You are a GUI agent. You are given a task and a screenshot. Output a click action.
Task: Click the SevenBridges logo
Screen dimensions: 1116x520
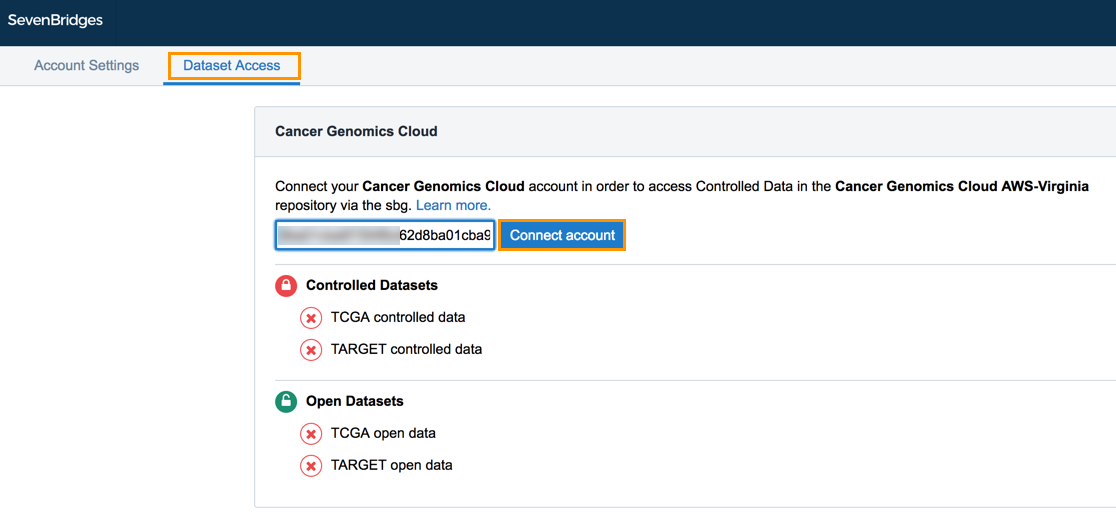click(x=55, y=20)
